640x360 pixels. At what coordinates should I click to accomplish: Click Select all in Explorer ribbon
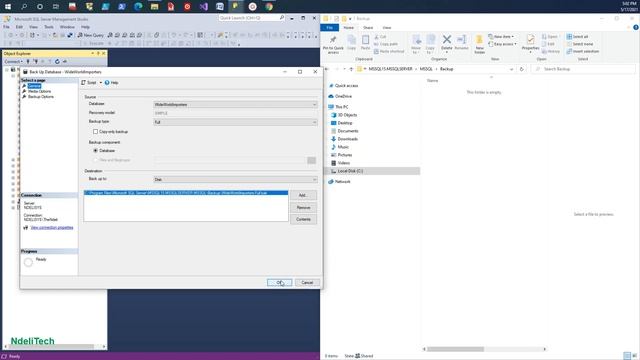tap(577, 36)
